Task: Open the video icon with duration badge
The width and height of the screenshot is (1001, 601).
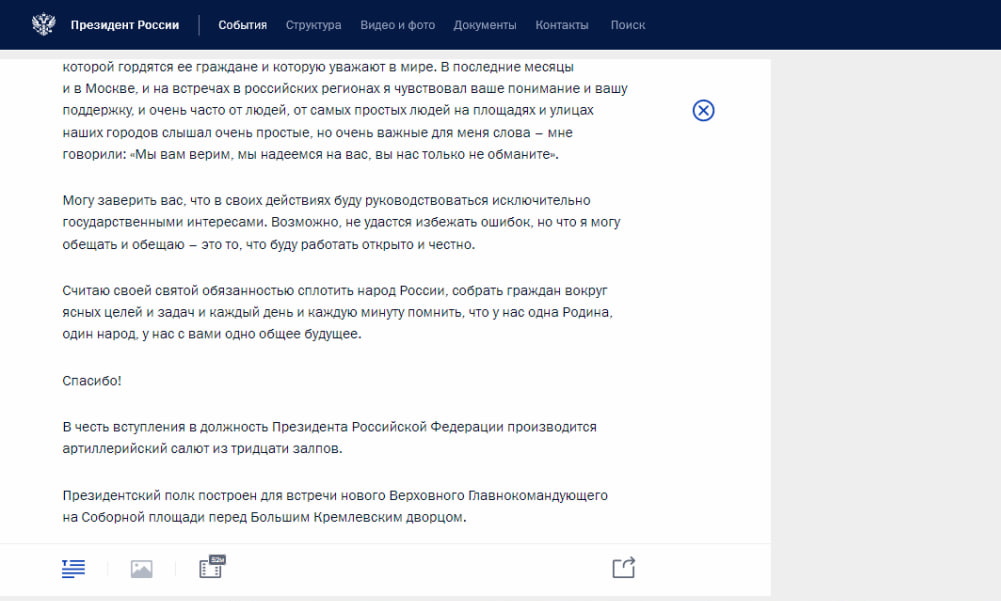Action: [x=211, y=568]
